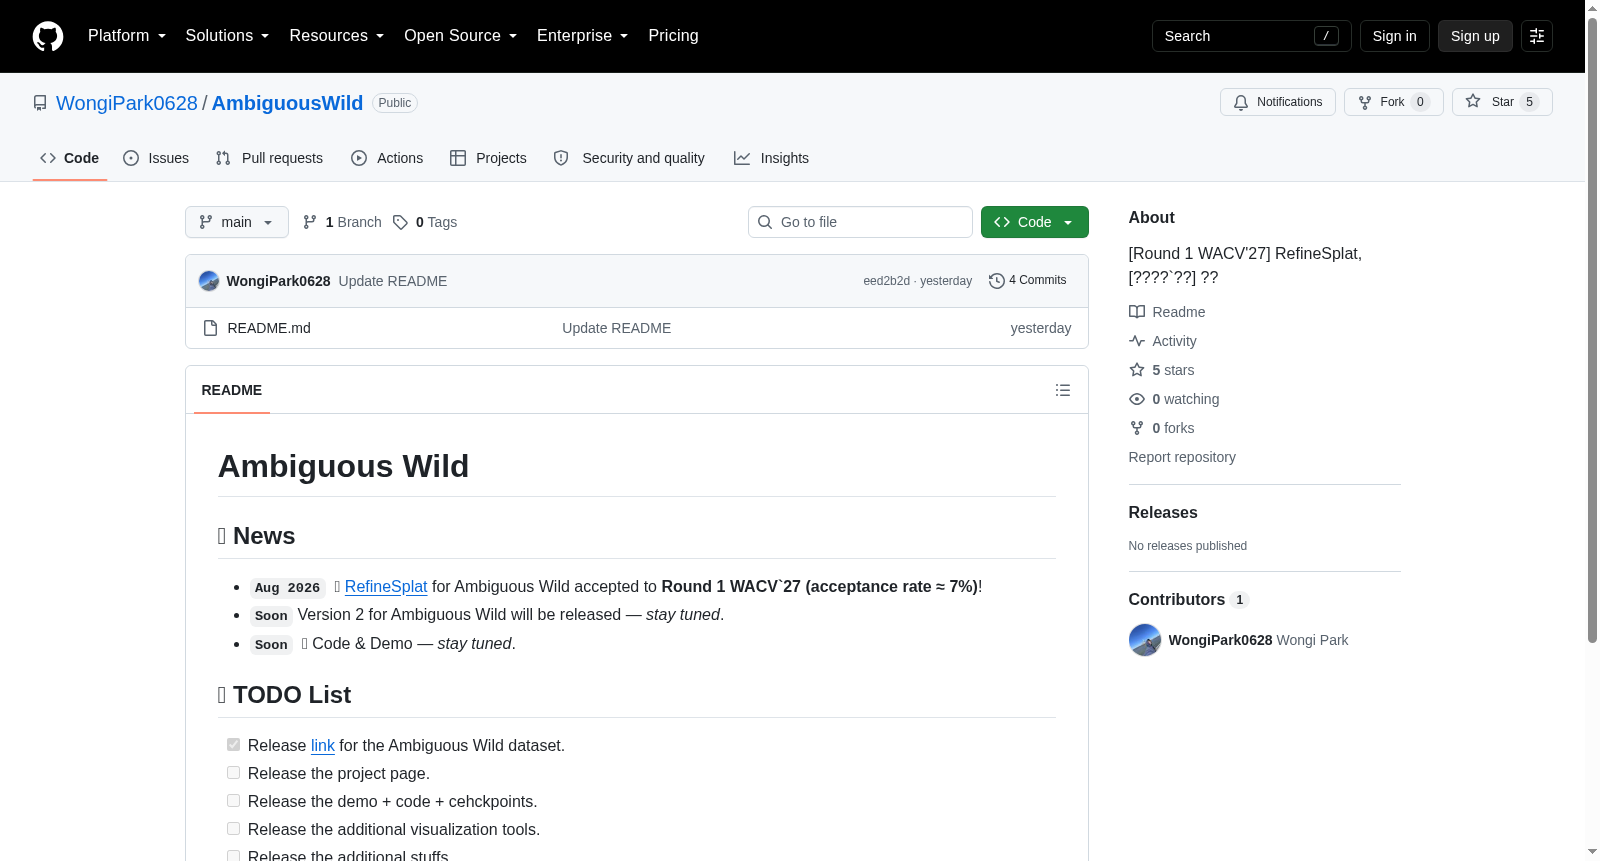Image resolution: width=1600 pixels, height=861 pixels.
Task: Expand the Open Source menu
Action: click(x=460, y=36)
